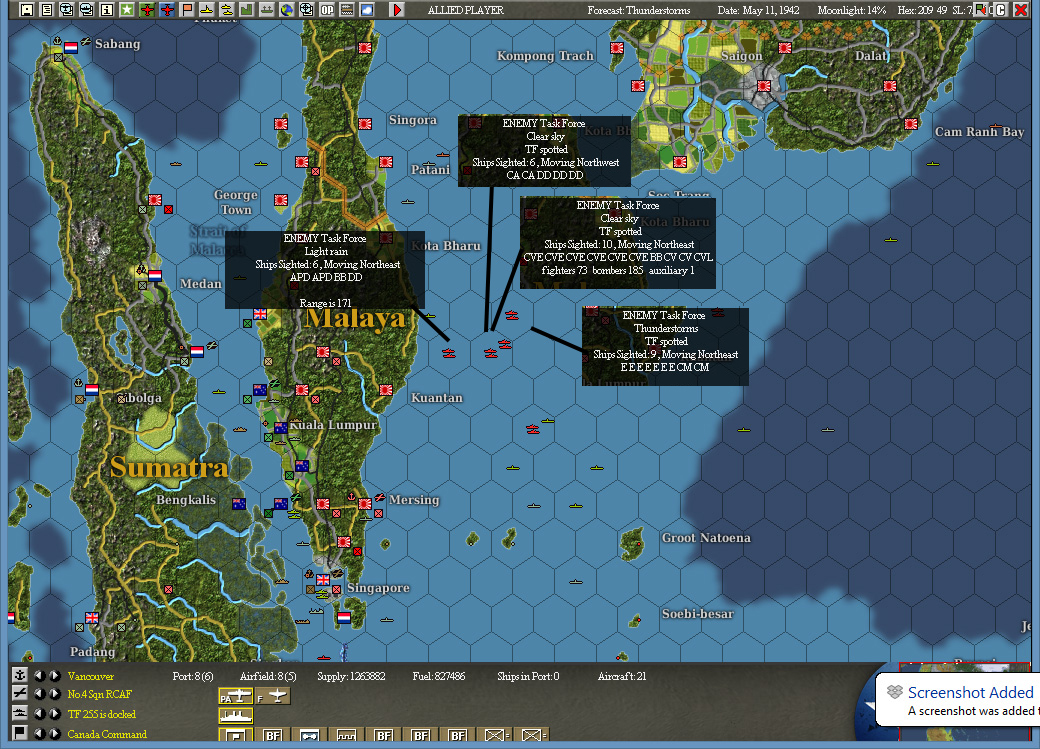
Task: Go to next task force after TF 255
Action: pyautogui.click(x=55, y=714)
